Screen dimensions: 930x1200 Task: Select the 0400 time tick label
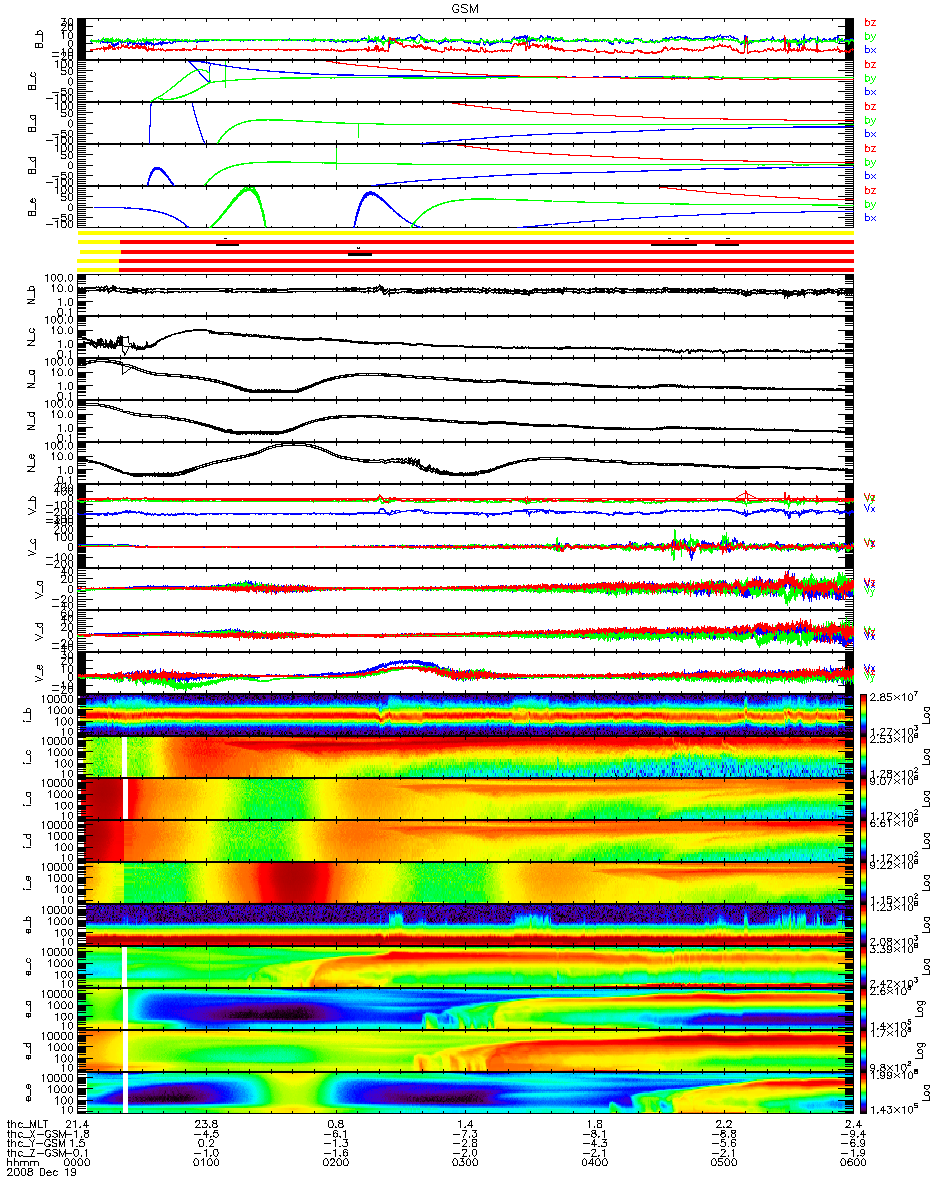point(594,1162)
